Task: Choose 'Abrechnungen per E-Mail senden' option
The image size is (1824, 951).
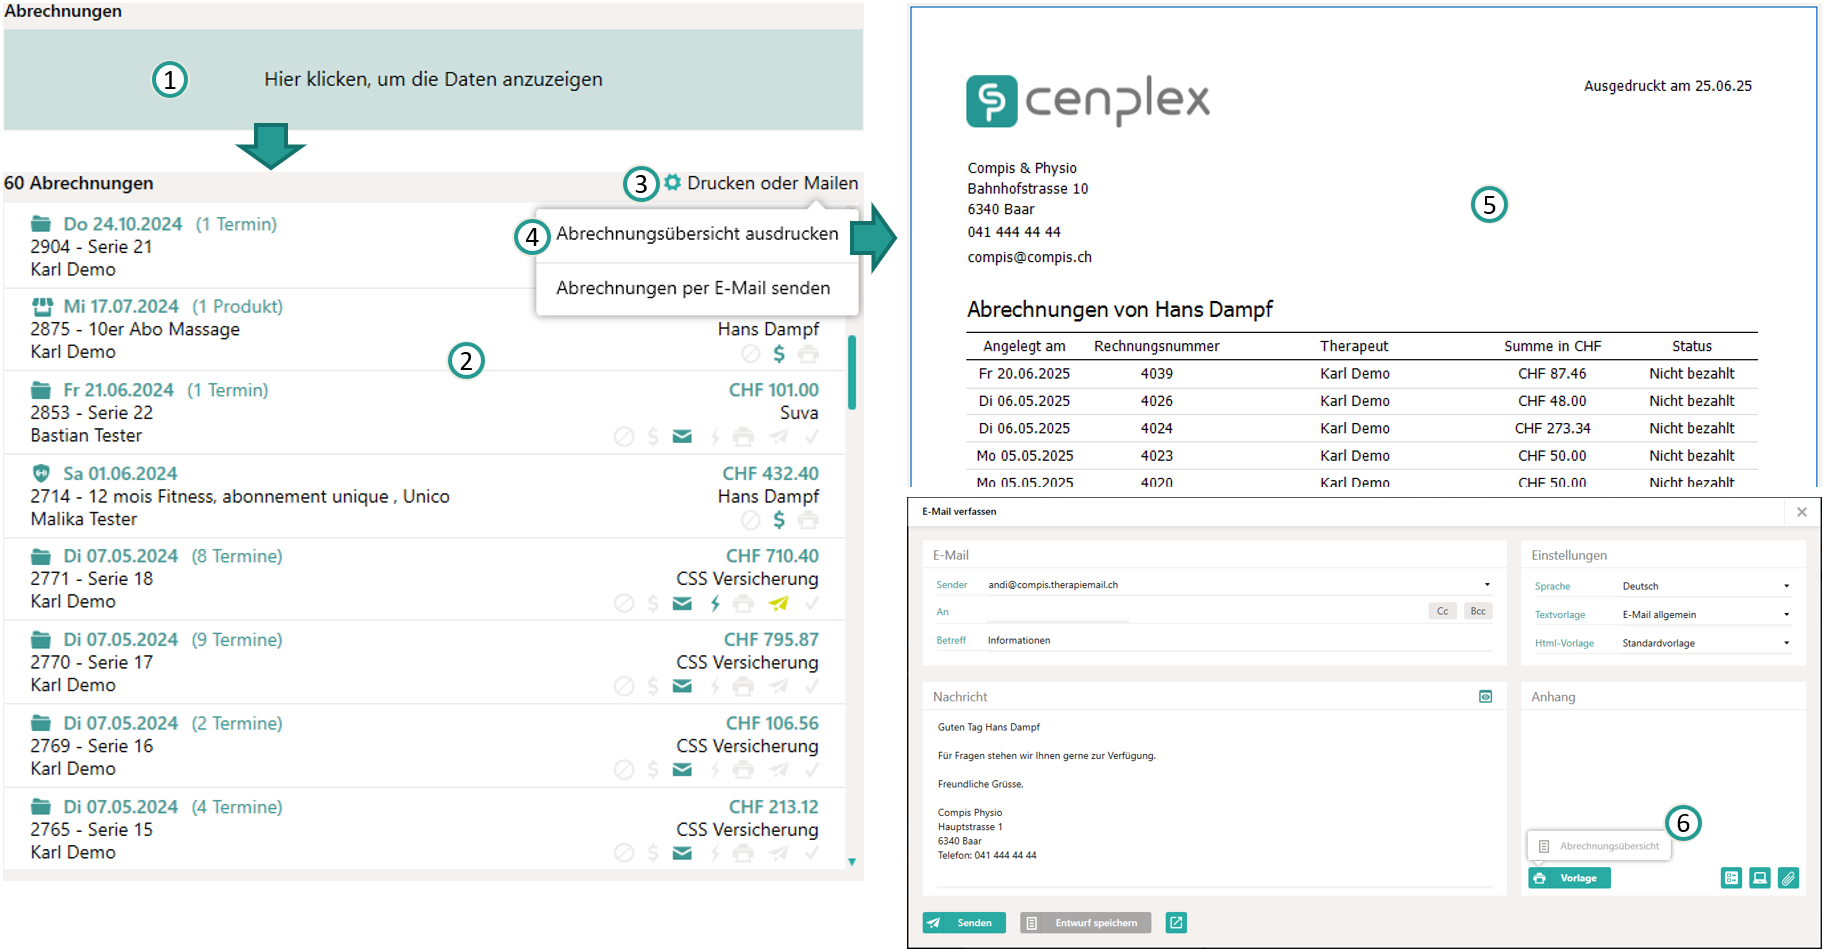Action: click(693, 288)
